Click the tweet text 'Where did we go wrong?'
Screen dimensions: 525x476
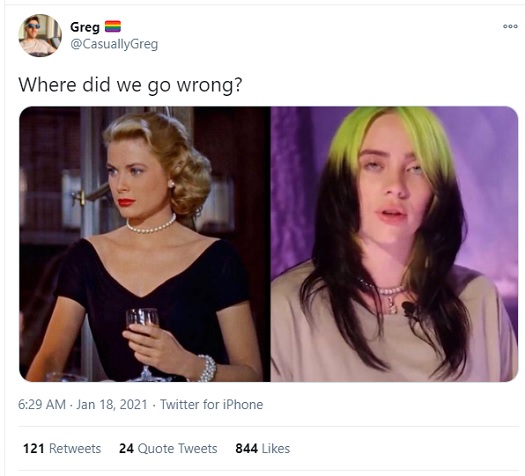(130, 85)
